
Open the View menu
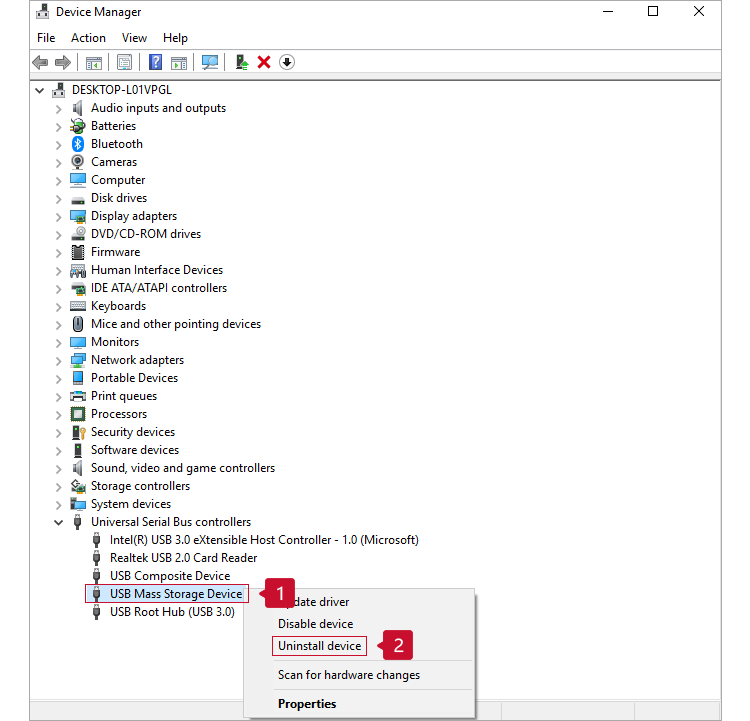point(134,38)
